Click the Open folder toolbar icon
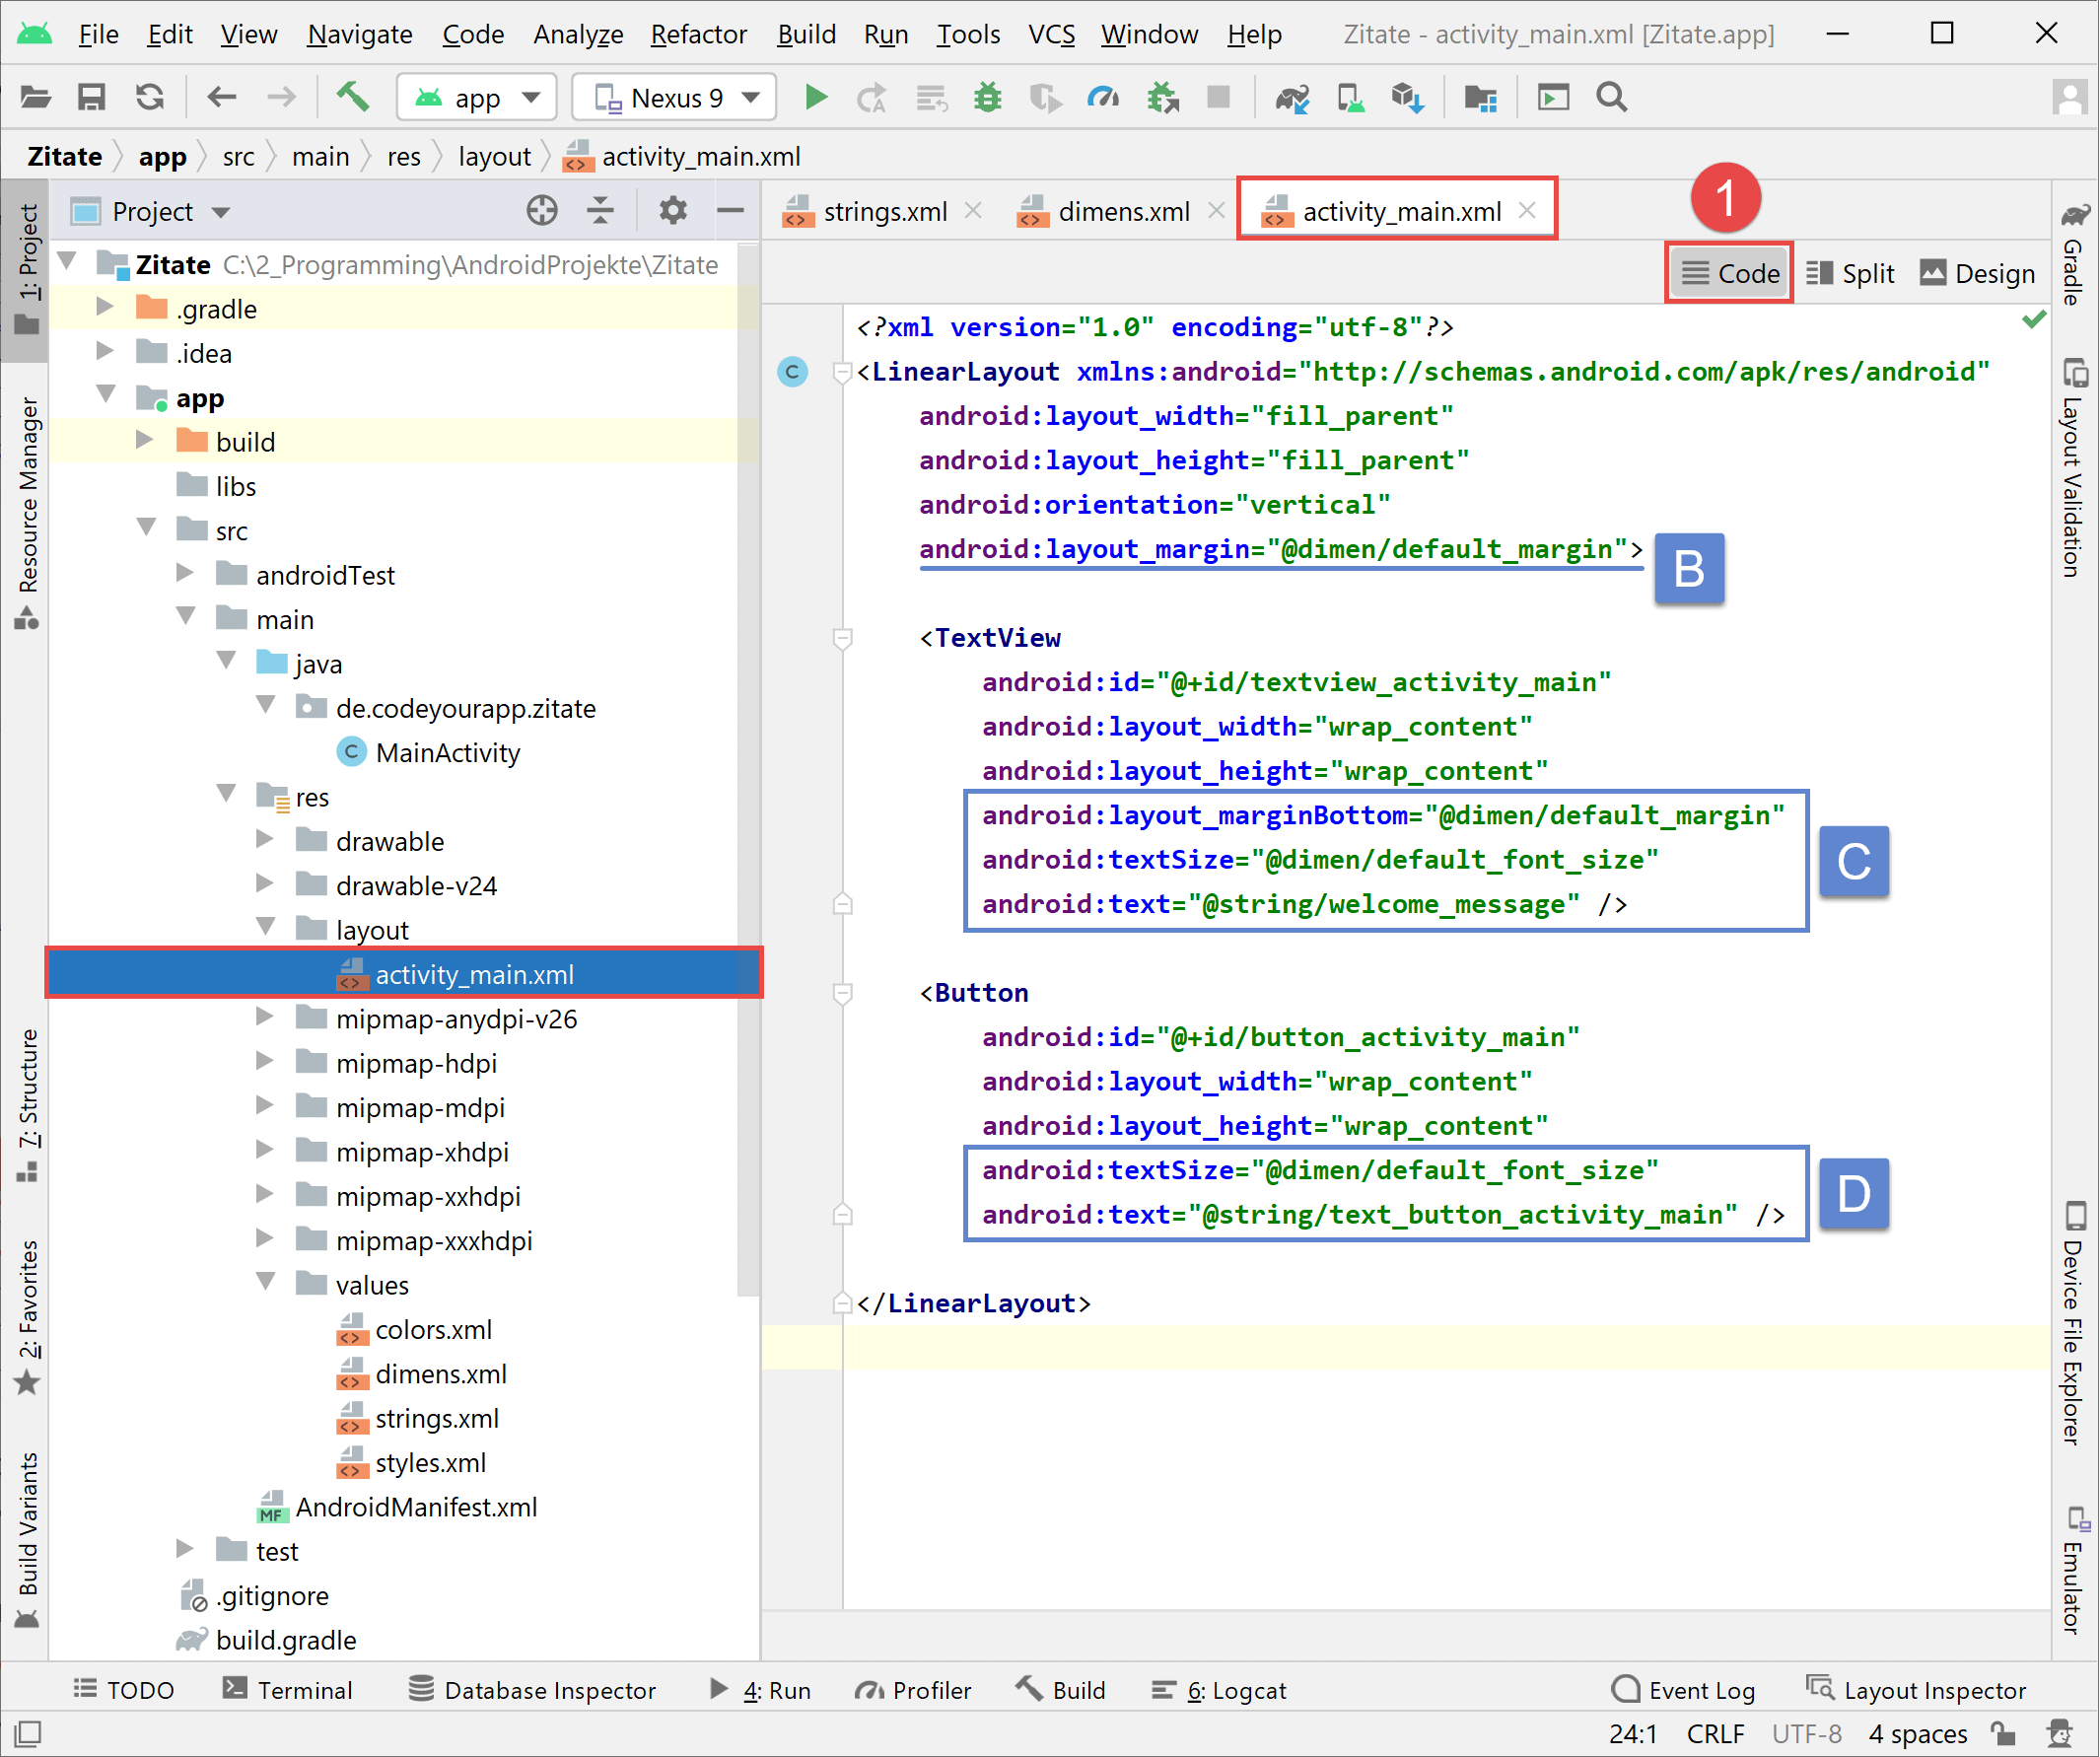 pyautogui.click(x=36, y=98)
